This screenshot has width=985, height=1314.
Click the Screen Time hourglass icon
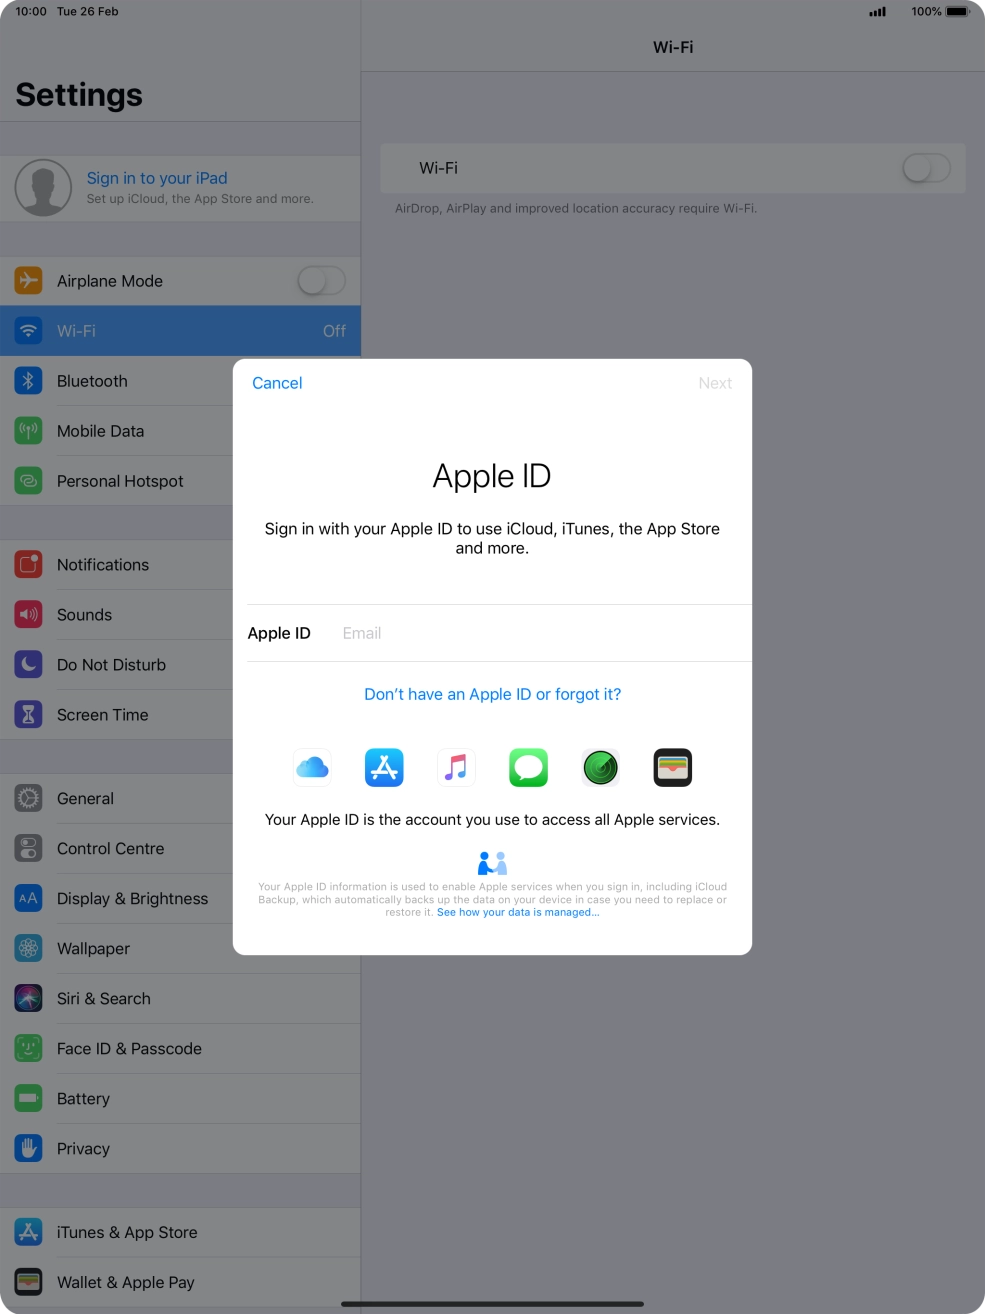(28, 714)
